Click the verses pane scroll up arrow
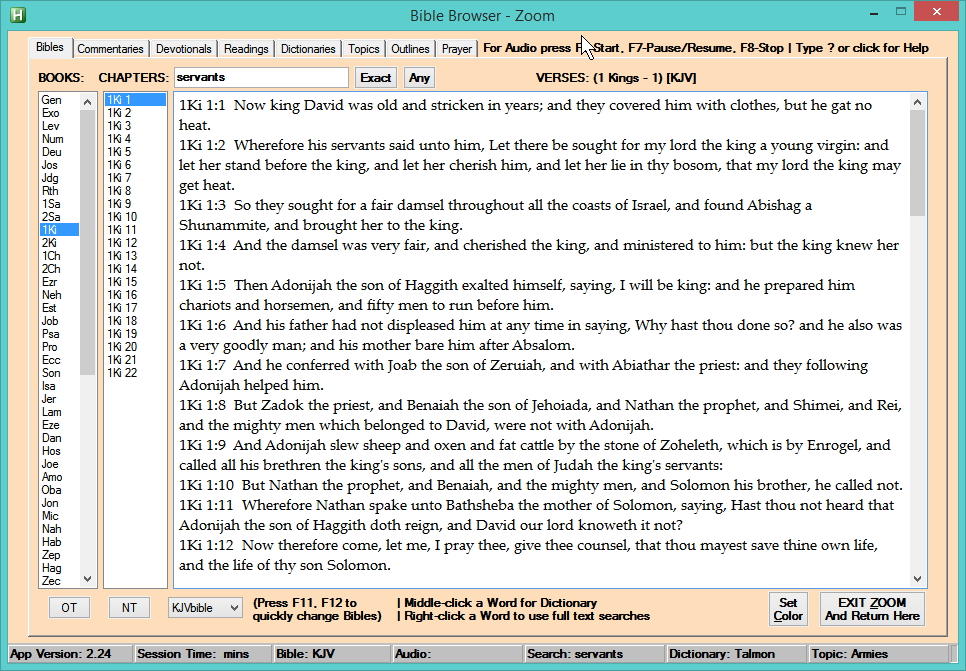966x671 pixels. 917,102
